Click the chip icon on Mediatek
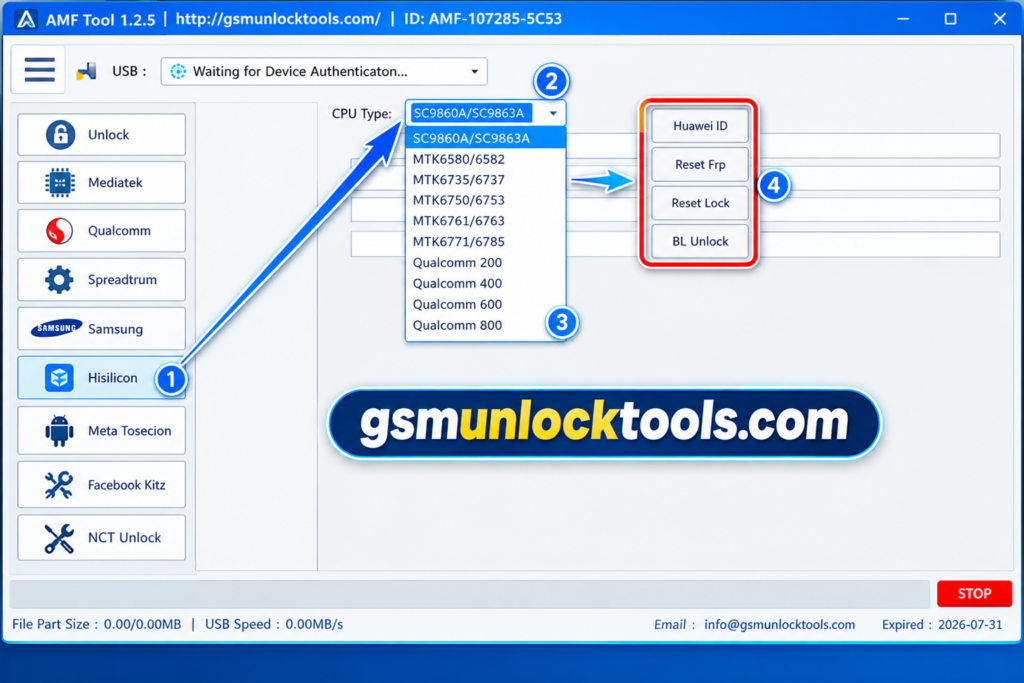The image size is (1024, 683). (x=60, y=182)
